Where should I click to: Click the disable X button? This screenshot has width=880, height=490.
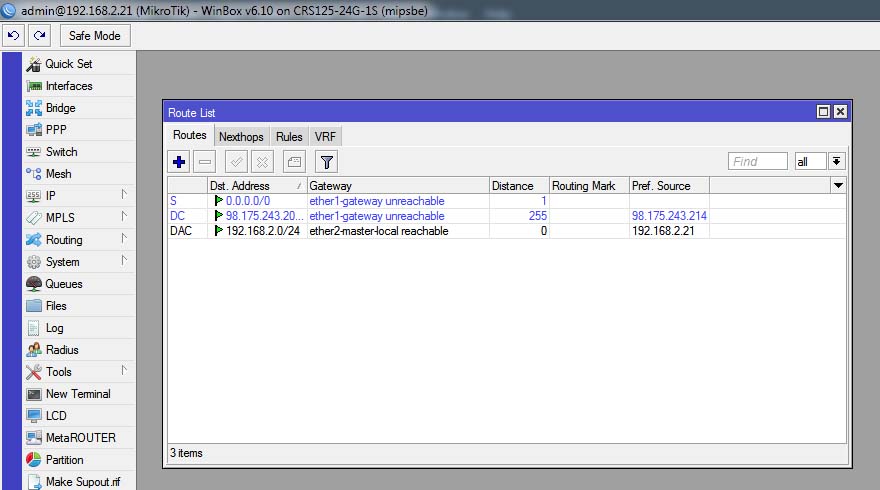262,162
